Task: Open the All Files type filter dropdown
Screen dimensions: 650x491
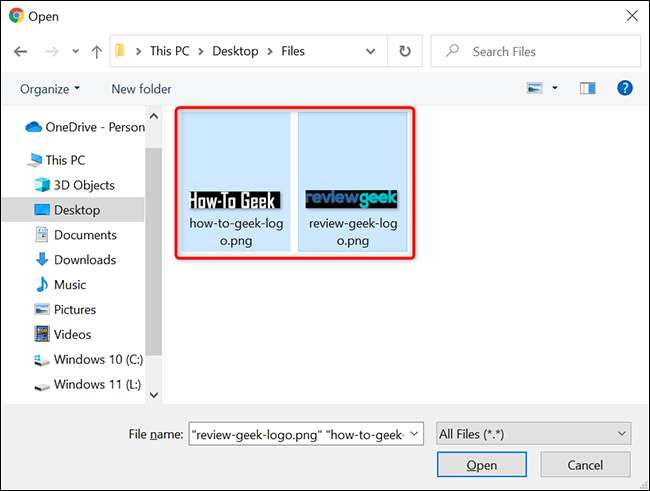Action: [534, 434]
